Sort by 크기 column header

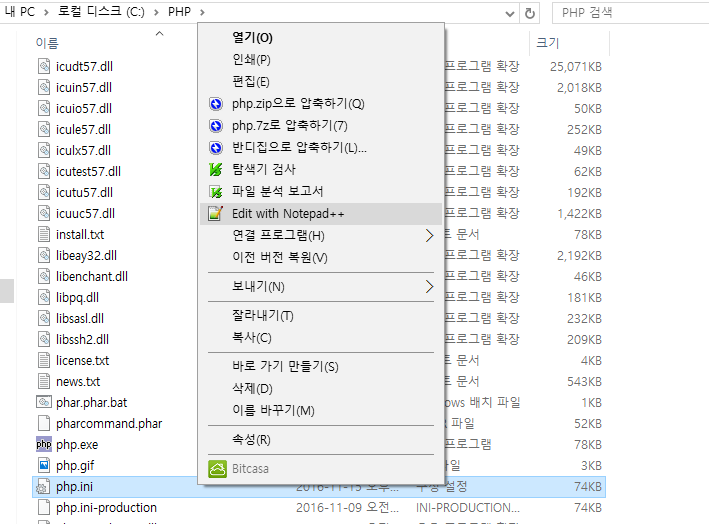coord(548,43)
